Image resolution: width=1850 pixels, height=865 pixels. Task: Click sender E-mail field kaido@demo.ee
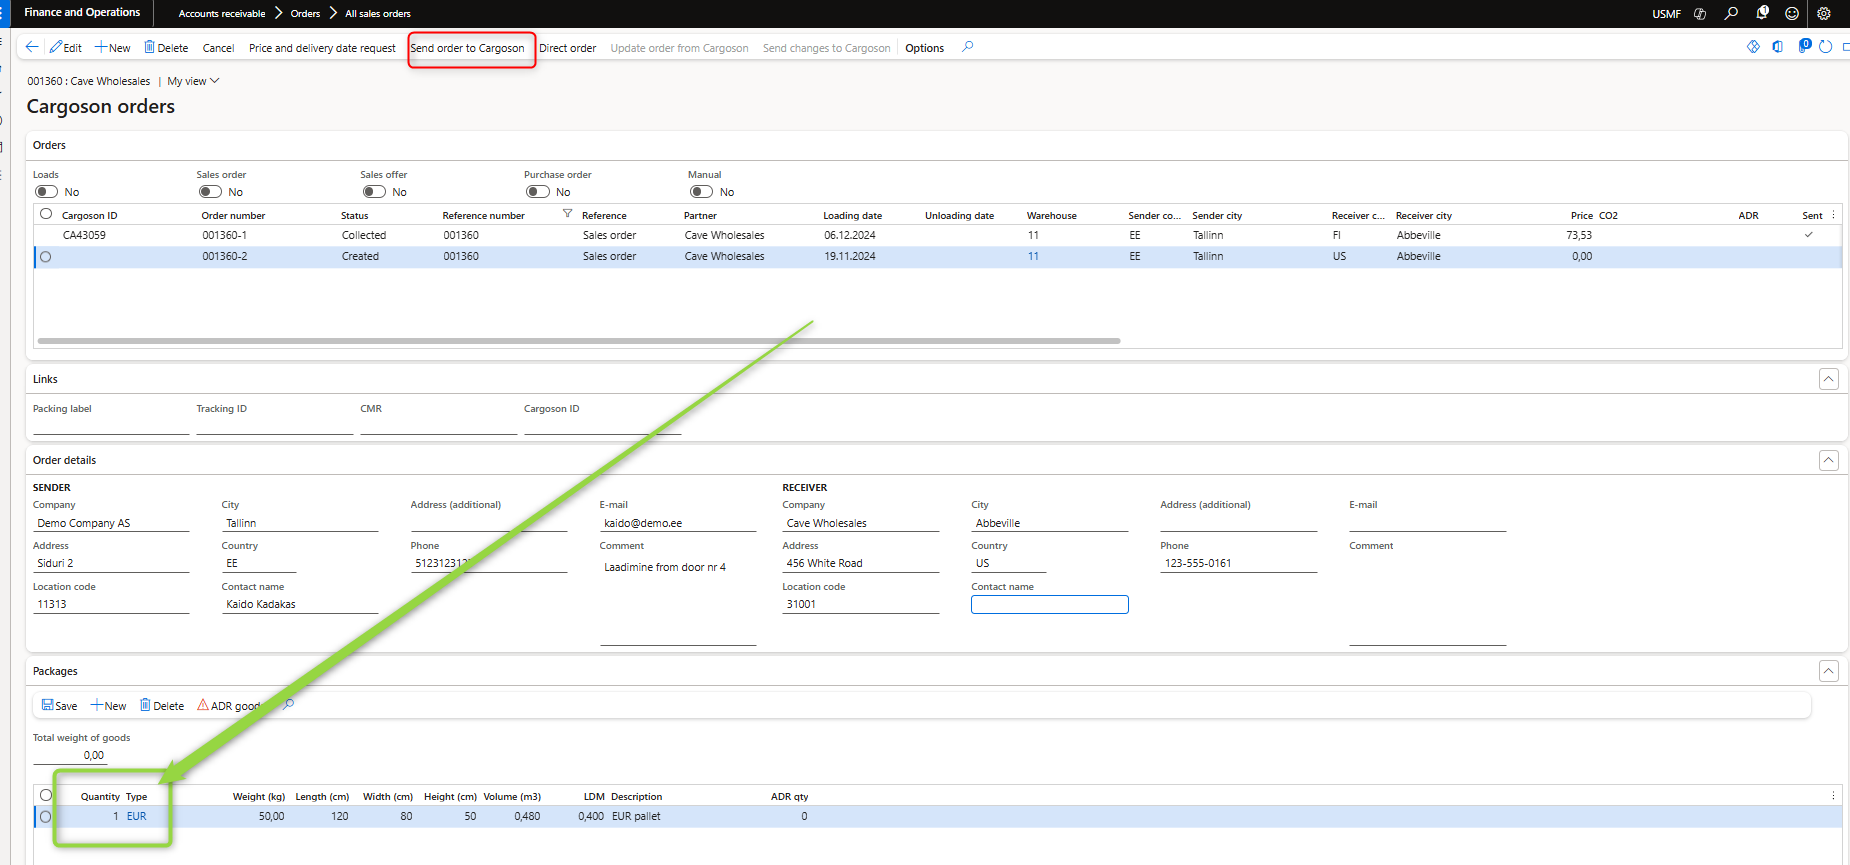(x=678, y=523)
